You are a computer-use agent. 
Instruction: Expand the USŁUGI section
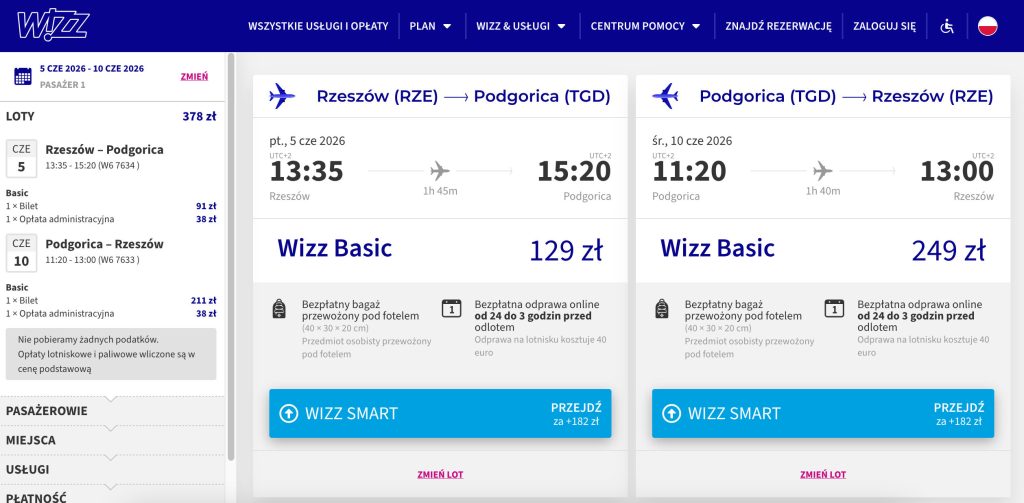pos(28,469)
